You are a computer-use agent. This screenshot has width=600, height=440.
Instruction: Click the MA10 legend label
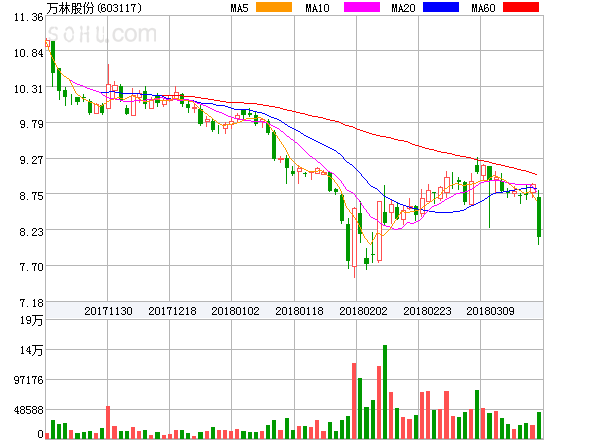click(x=317, y=8)
